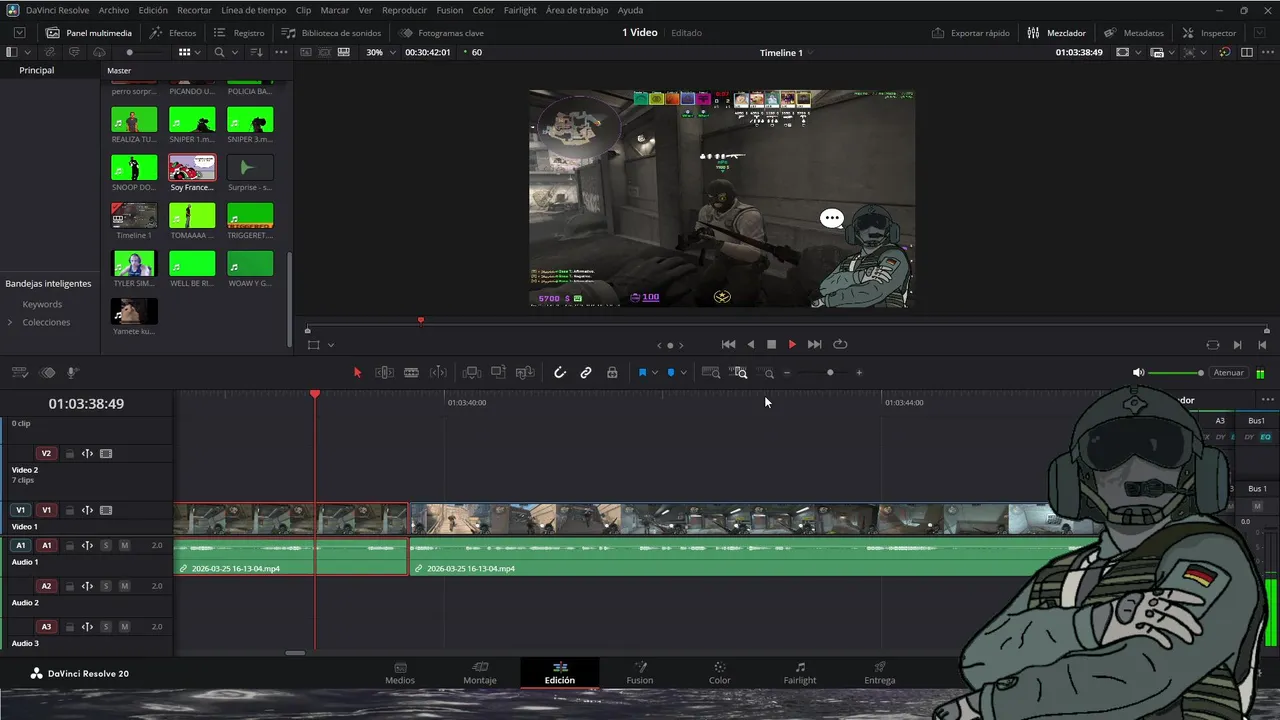Lock the Video 2 track

click(70, 454)
